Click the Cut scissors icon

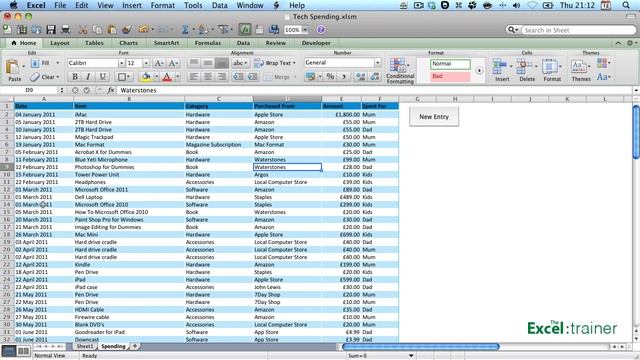click(83, 29)
